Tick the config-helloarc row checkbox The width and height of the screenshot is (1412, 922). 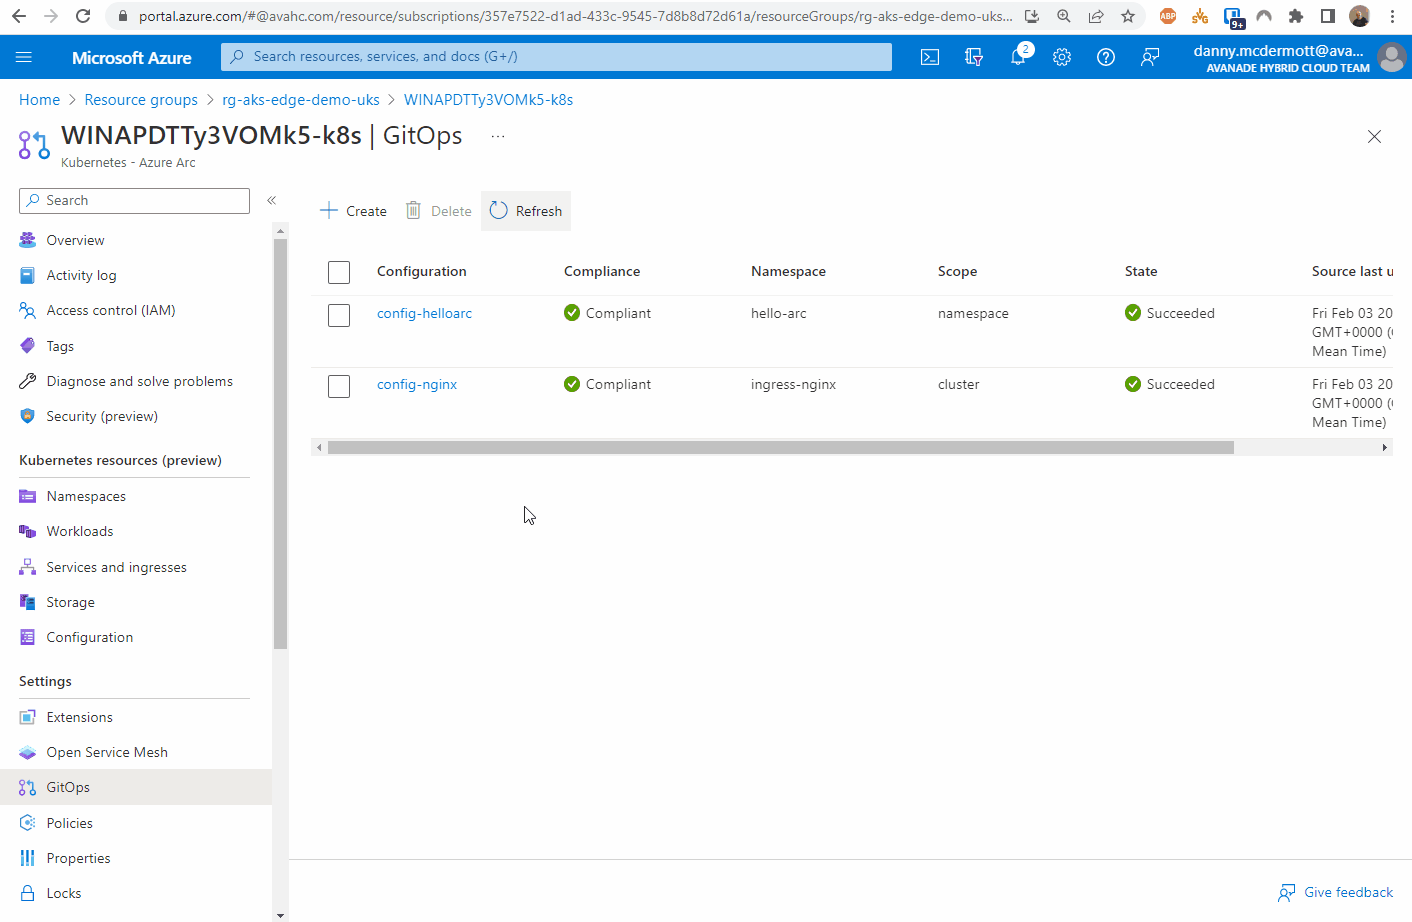click(339, 315)
